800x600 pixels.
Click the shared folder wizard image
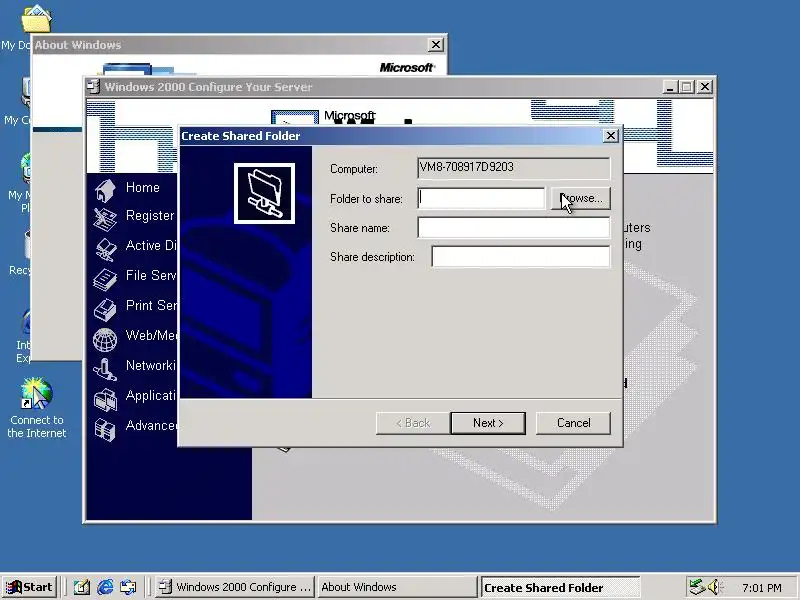(x=264, y=193)
